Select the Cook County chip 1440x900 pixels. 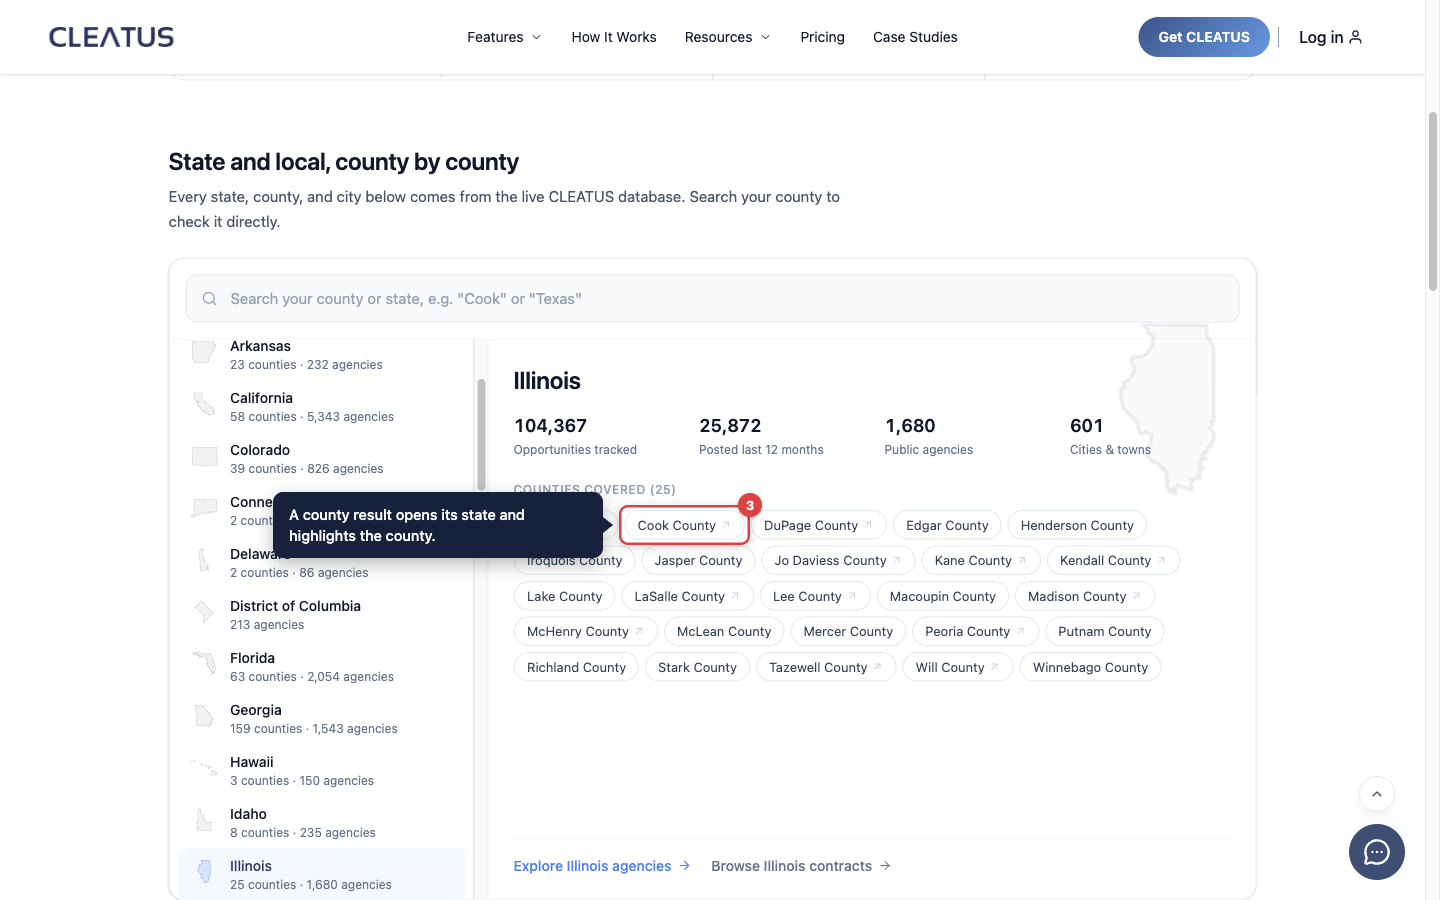click(684, 525)
